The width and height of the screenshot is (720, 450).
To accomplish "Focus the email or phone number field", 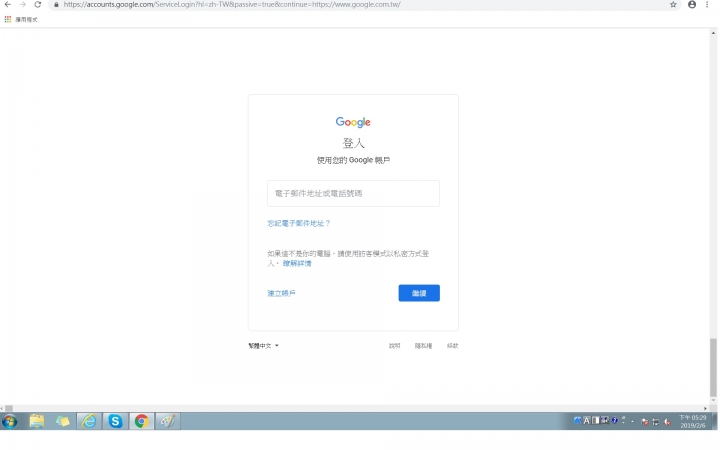I will 353,193.
